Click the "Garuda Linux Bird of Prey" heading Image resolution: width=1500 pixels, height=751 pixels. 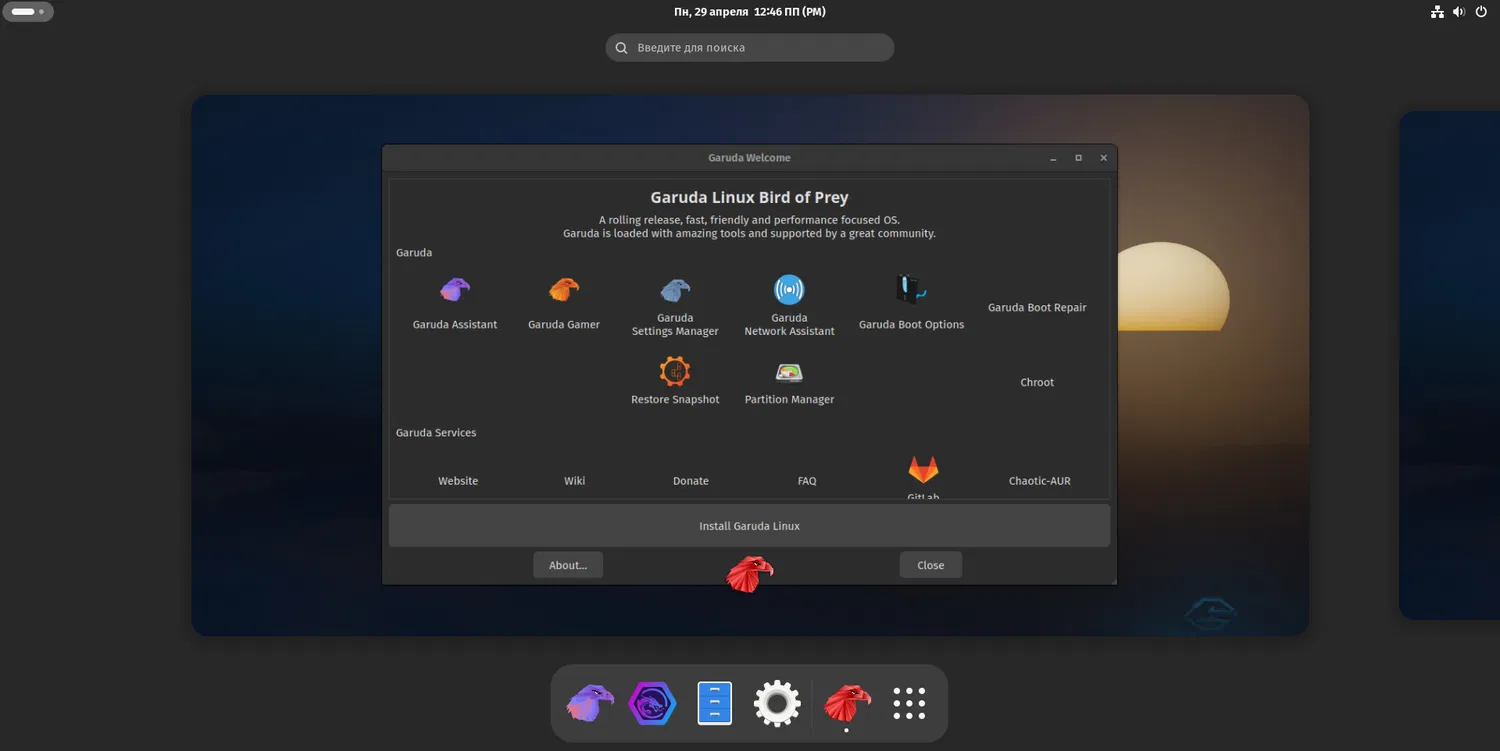coord(749,198)
